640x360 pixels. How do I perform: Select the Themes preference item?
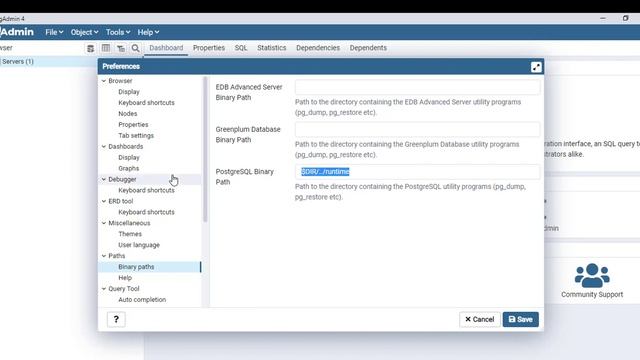point(130,234)
